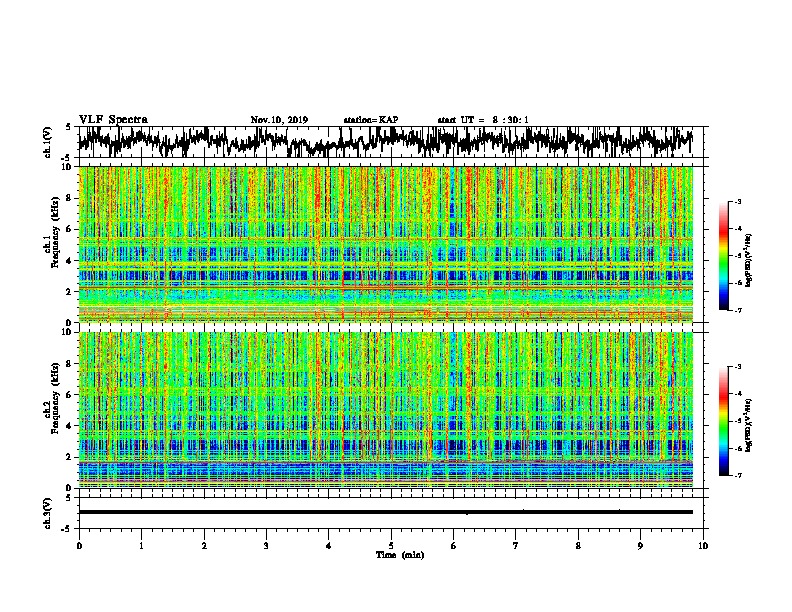Click the "-7" label on the ch.1 colorbar
The image size is (792, 612).
737,310
